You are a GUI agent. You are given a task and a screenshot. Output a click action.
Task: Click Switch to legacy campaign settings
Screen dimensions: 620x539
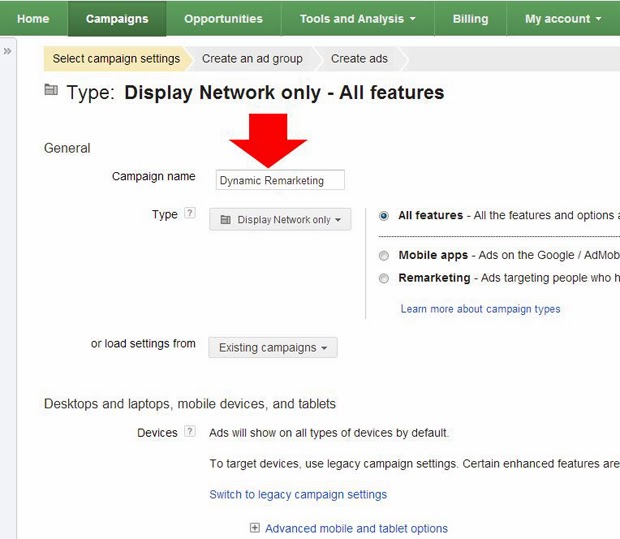point(298,494)
